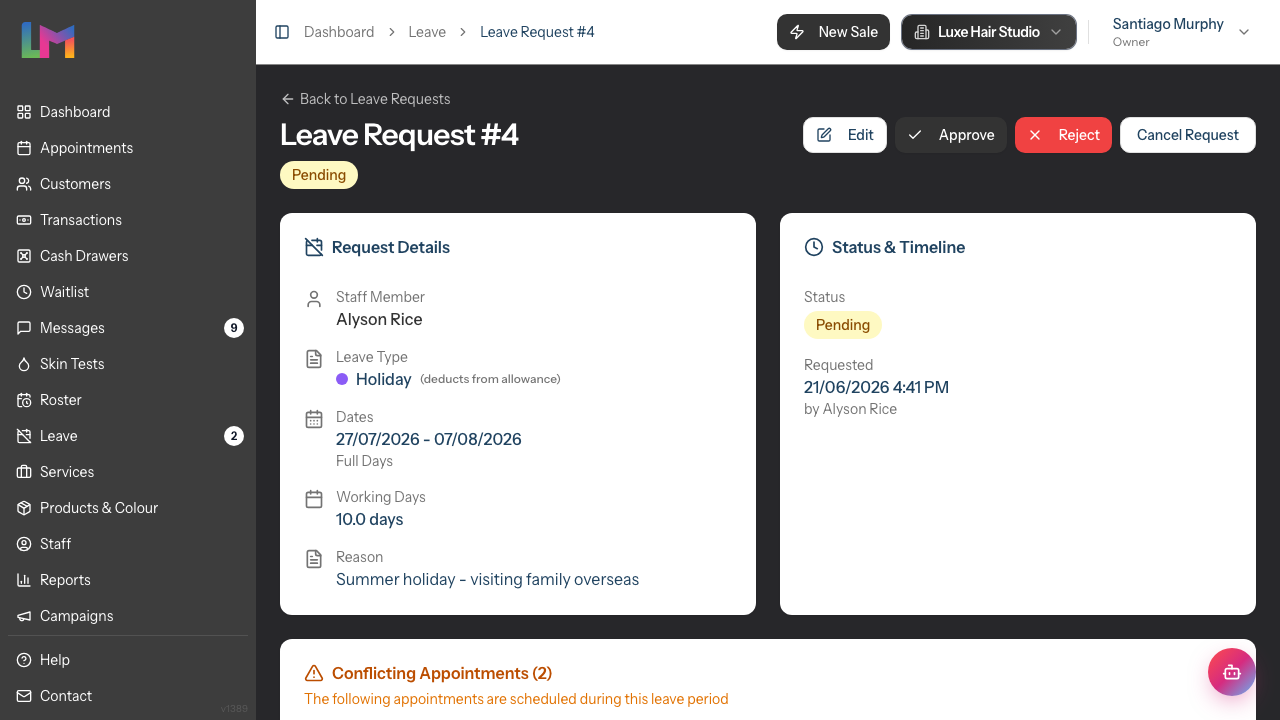Click the Leave calendar-off icon in sidebar

(x=24, y=436)
